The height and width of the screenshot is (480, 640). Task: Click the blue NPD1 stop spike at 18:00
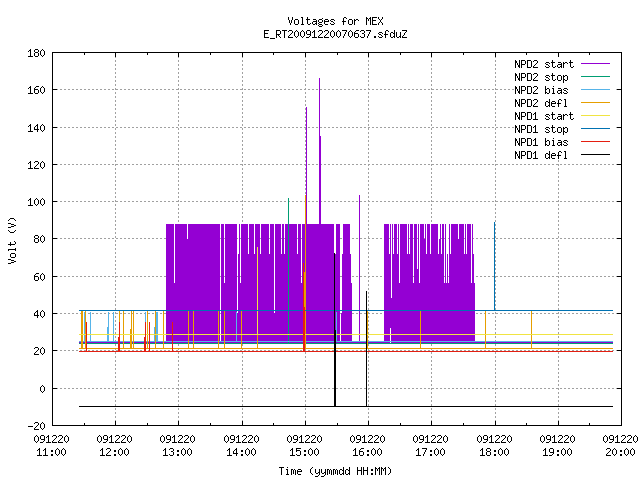pyautogui.click(x=495, y=265)
